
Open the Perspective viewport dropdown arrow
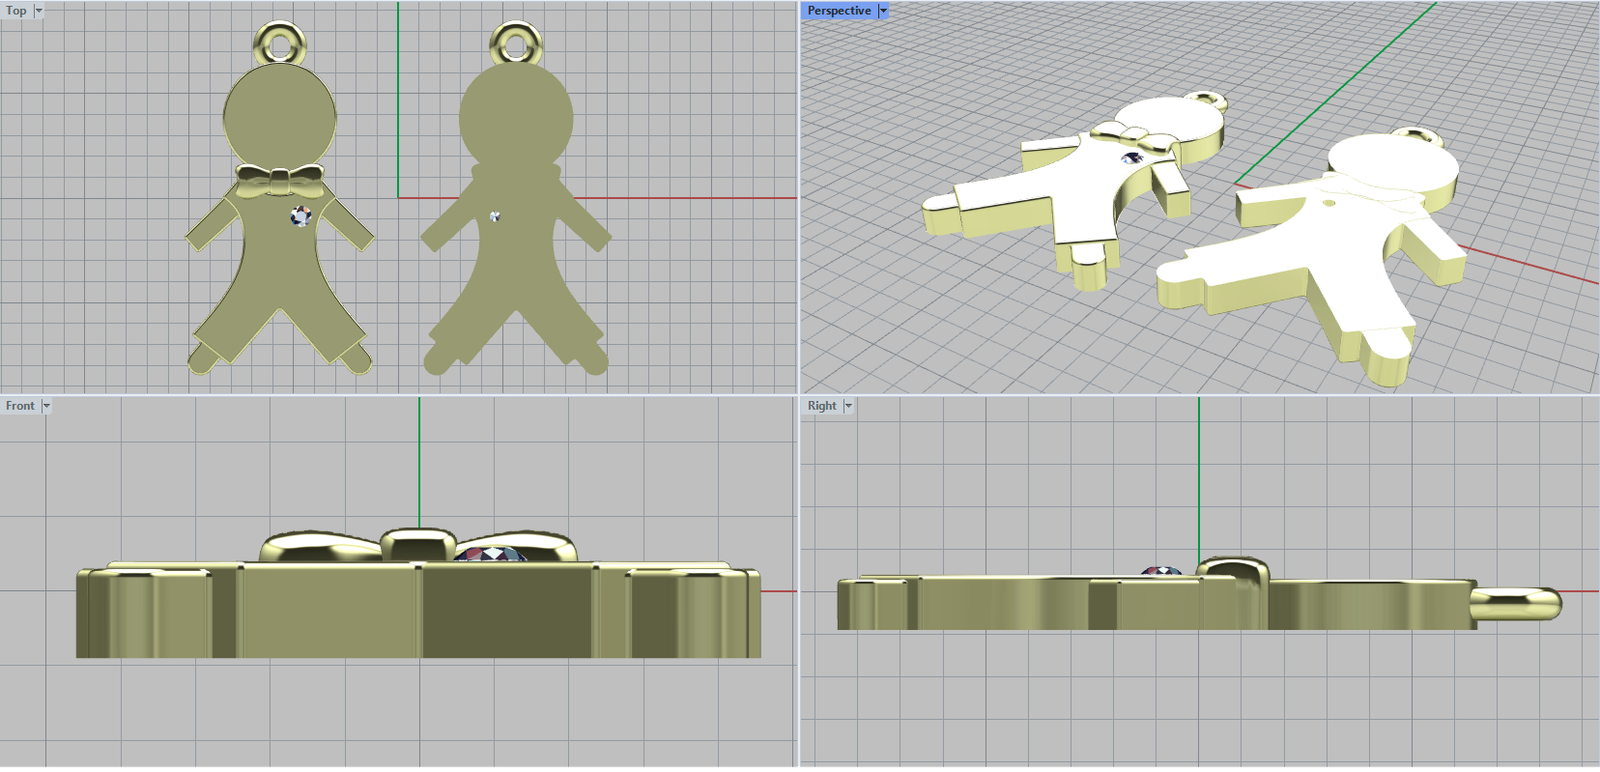pyautogui.click(x=883, y=11)
